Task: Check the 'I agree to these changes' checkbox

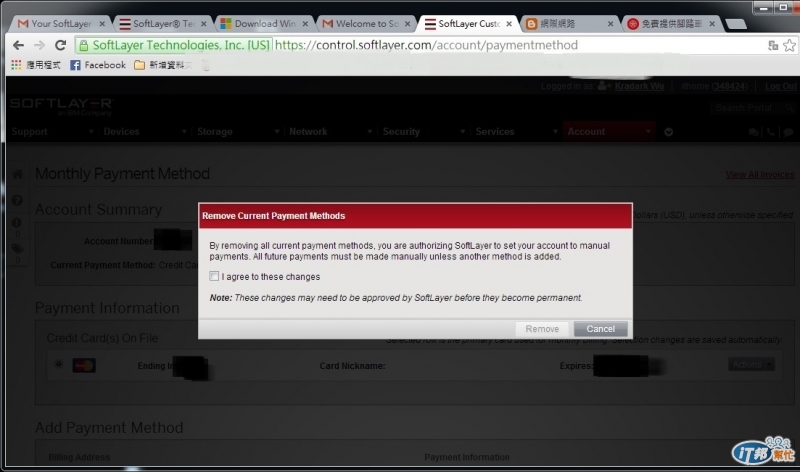Action: pyautogui.click(x=214, y=277)
